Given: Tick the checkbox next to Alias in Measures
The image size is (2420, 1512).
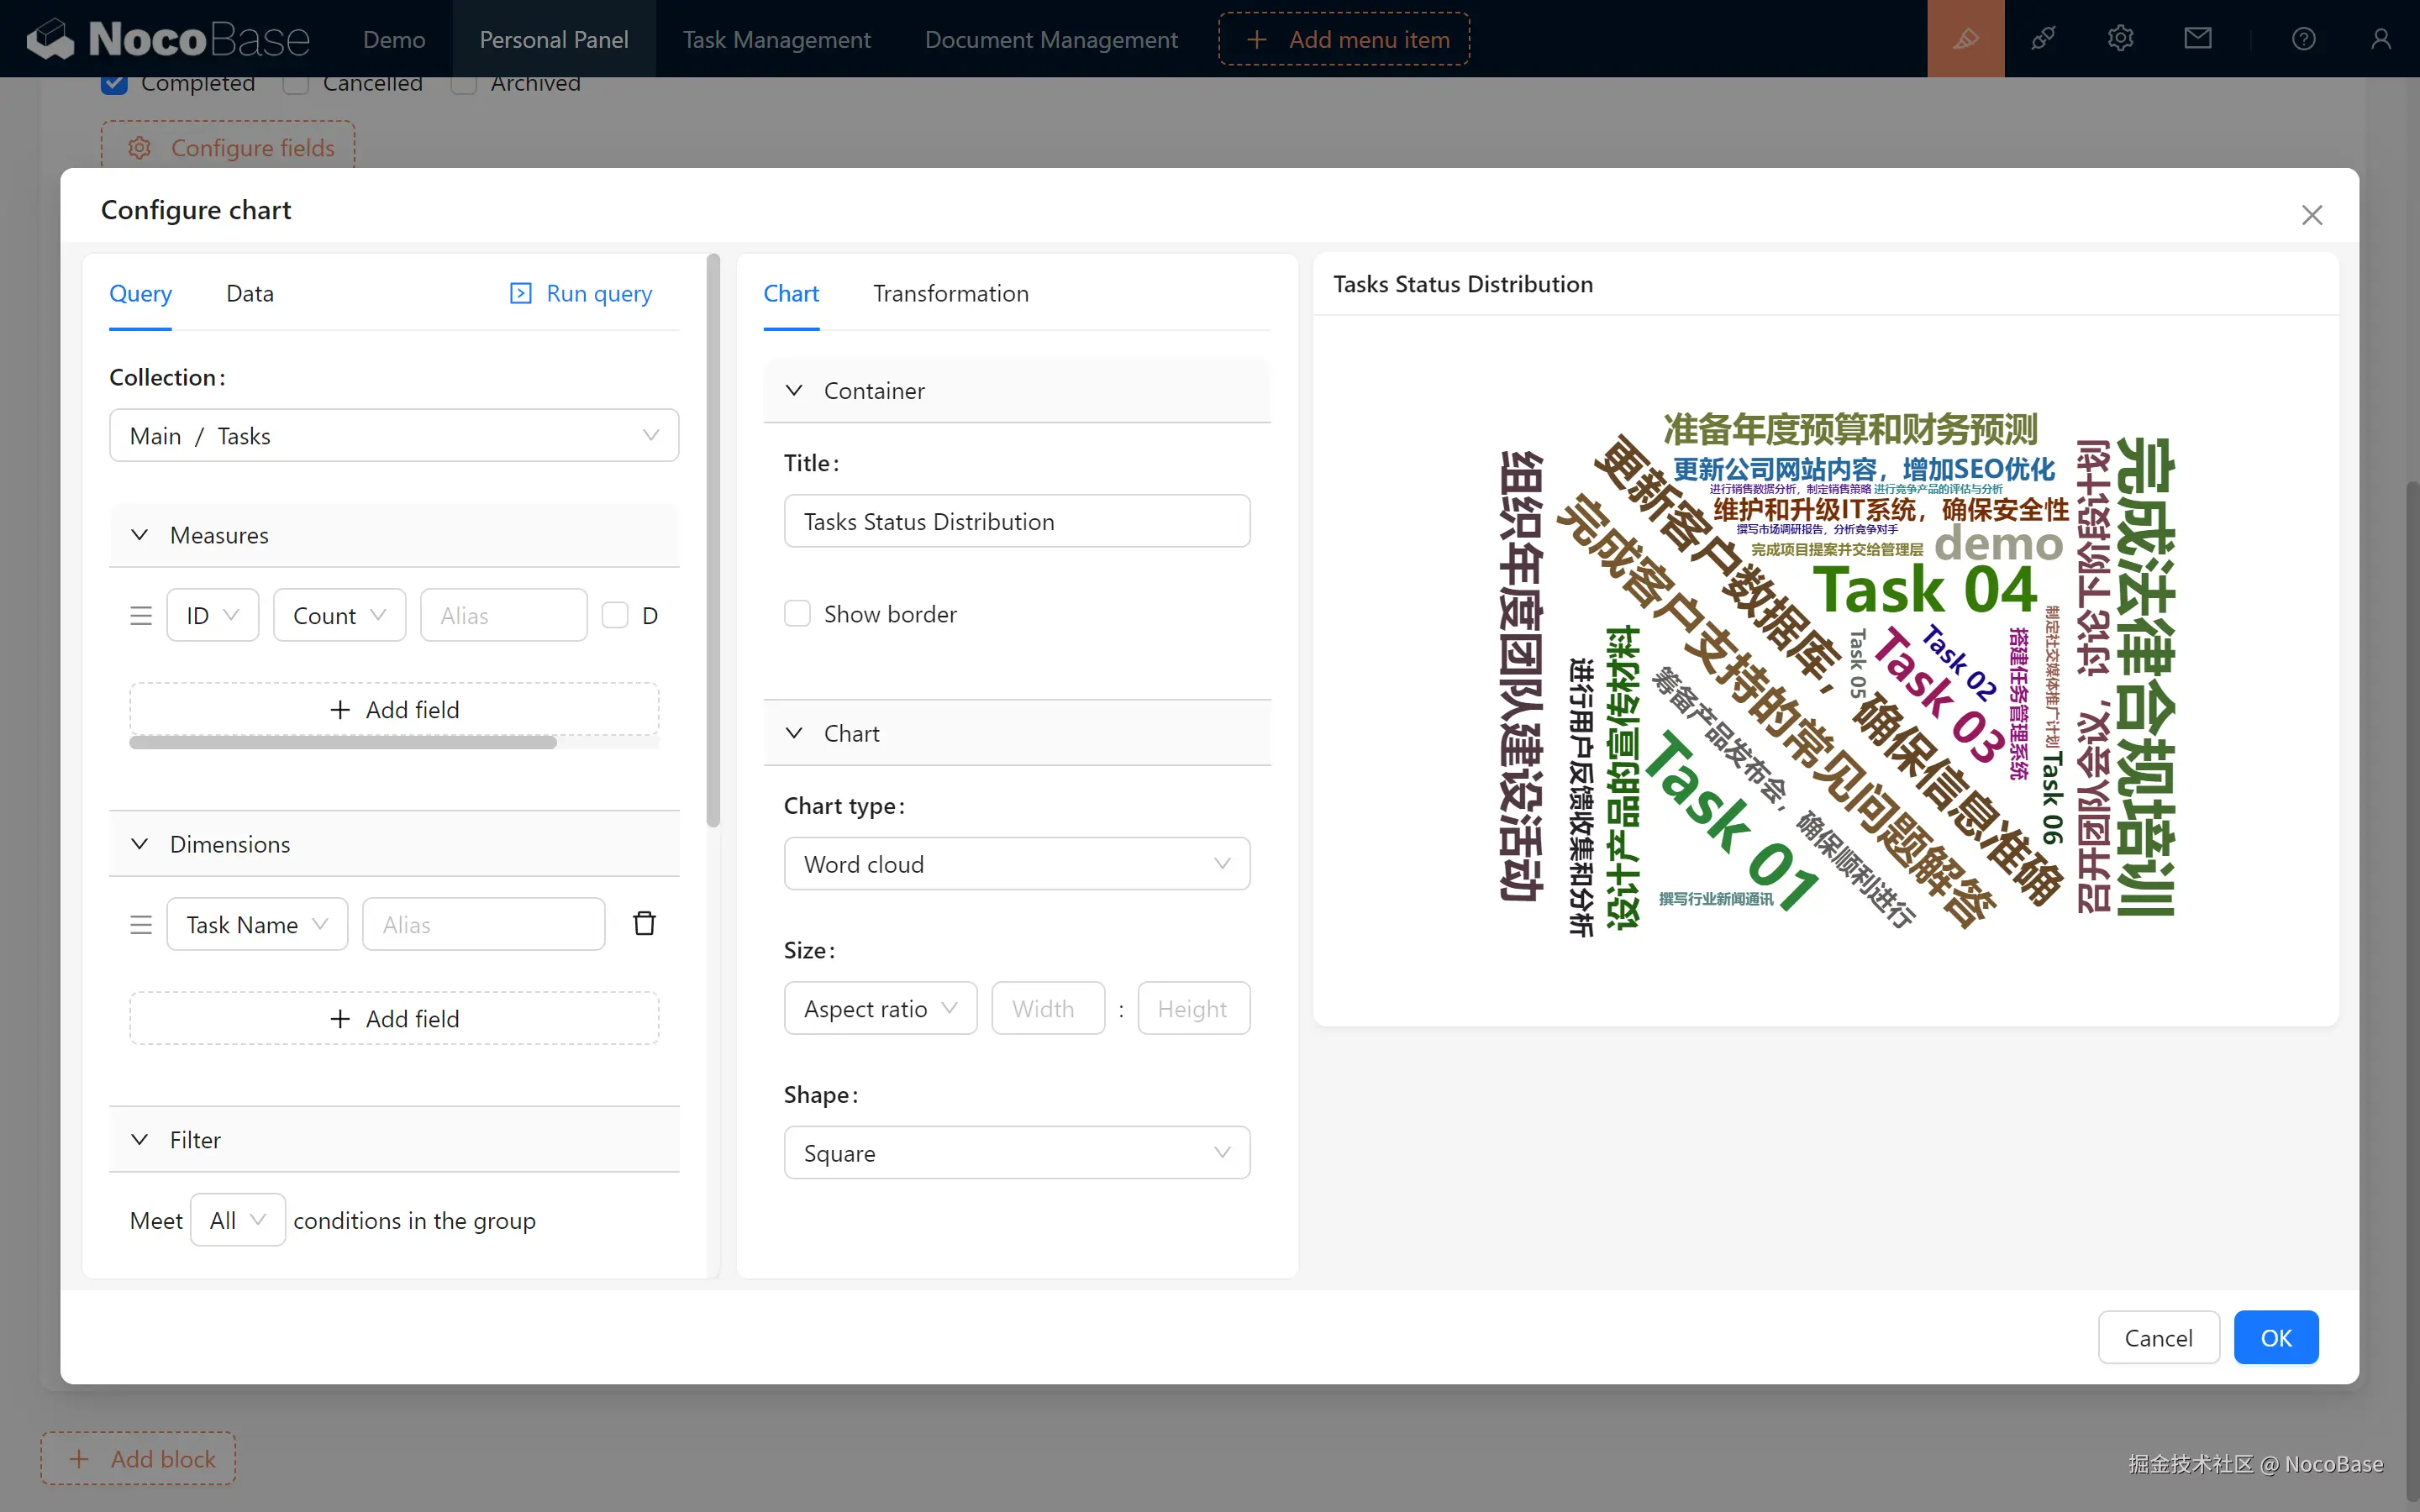Looking at the screenshot, I should coord(615,615).
